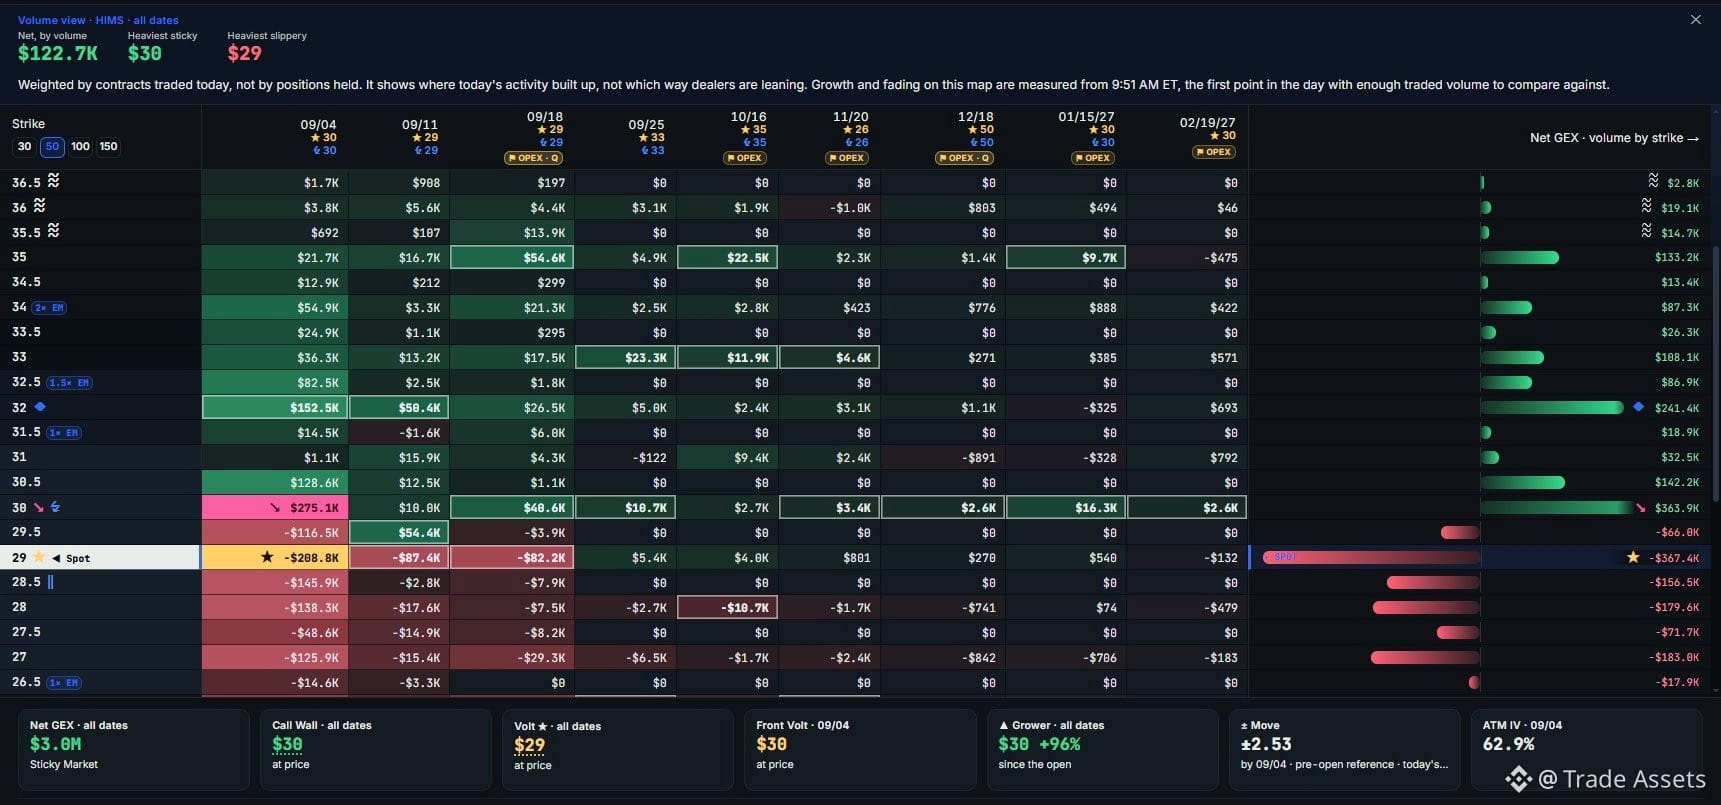This screenshot has width=1721, height=805.
Task: Click the OPEX badge under 11/20
Action: click(x=847, y=158)
